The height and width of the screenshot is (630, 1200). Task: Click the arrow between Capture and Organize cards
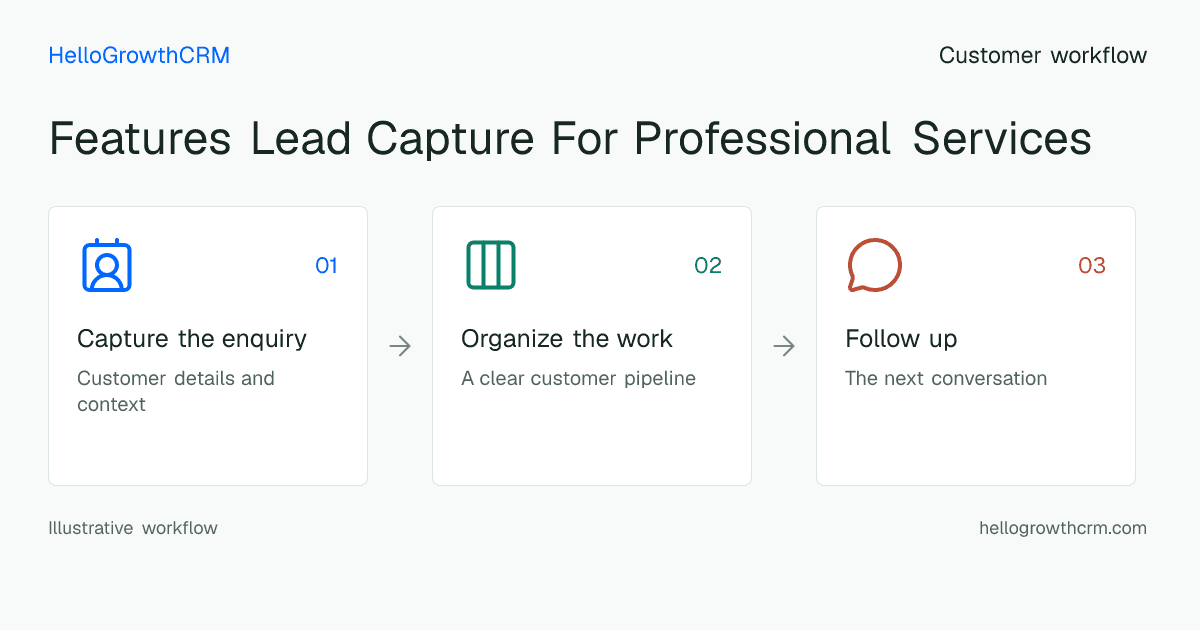tap(400, 346)
